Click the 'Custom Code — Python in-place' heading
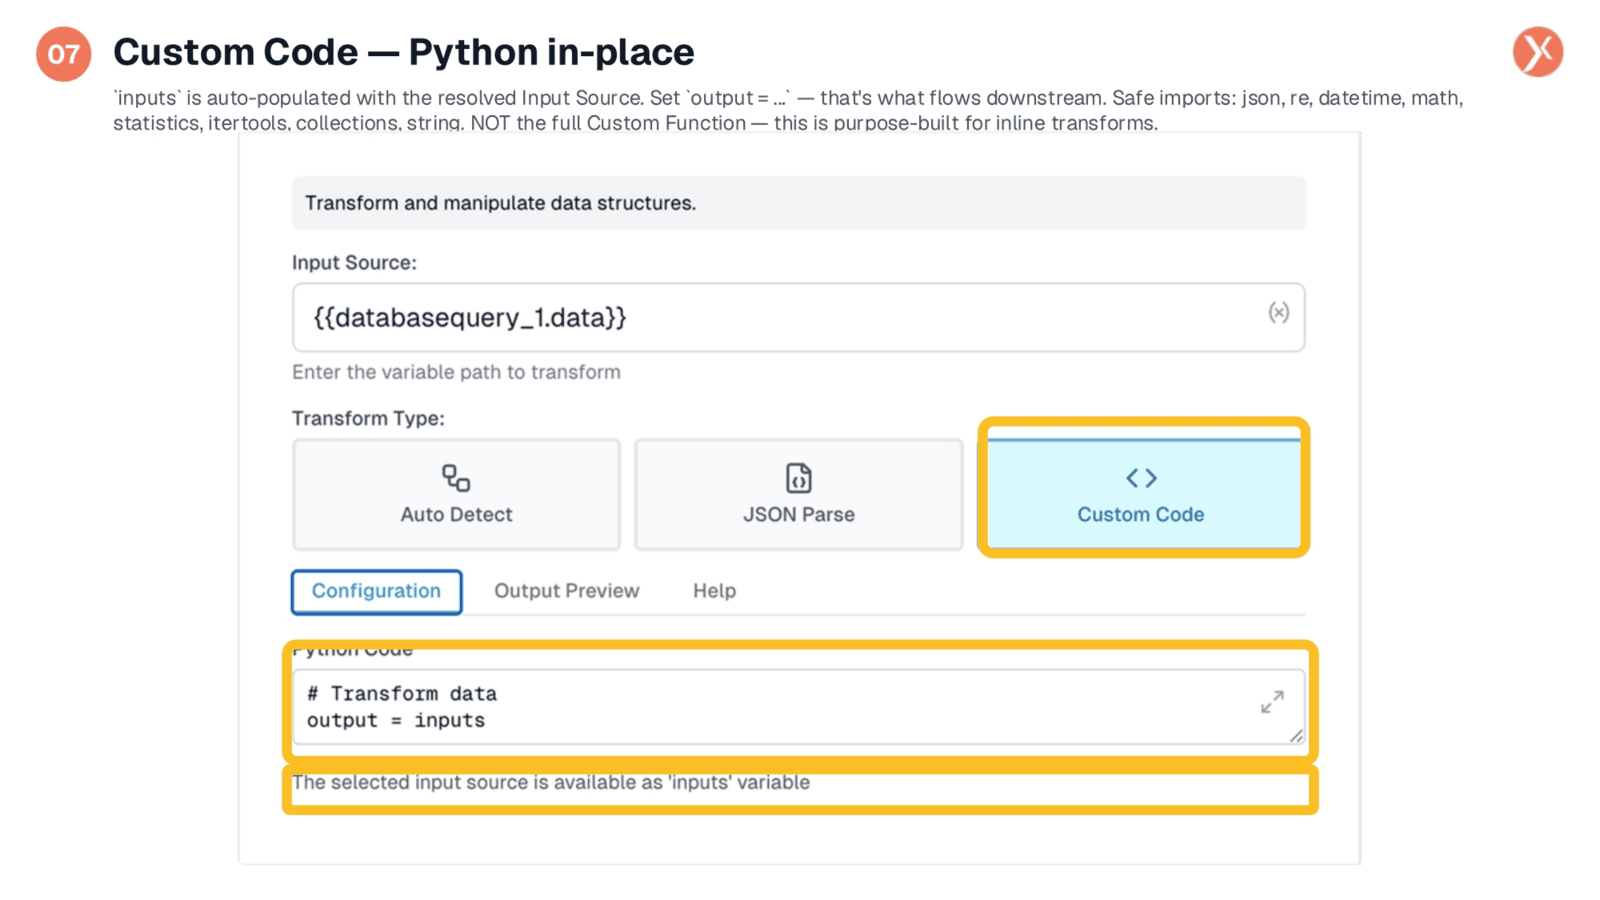The height and width of the screenshot is (900, 1600). [x=403, y=52]
